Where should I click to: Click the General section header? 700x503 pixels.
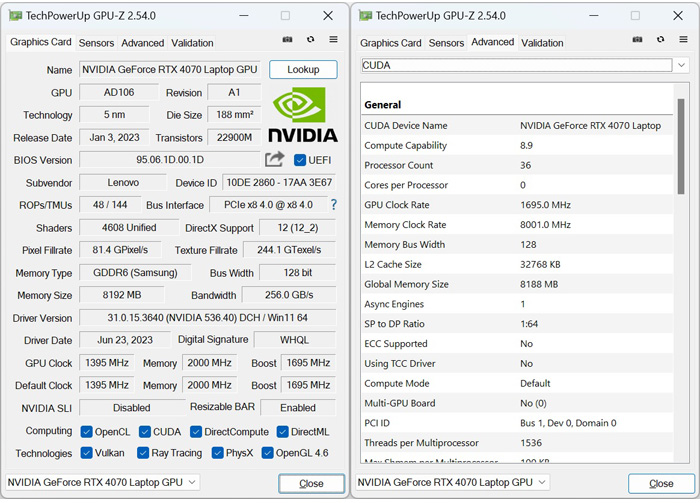point(383,105)
